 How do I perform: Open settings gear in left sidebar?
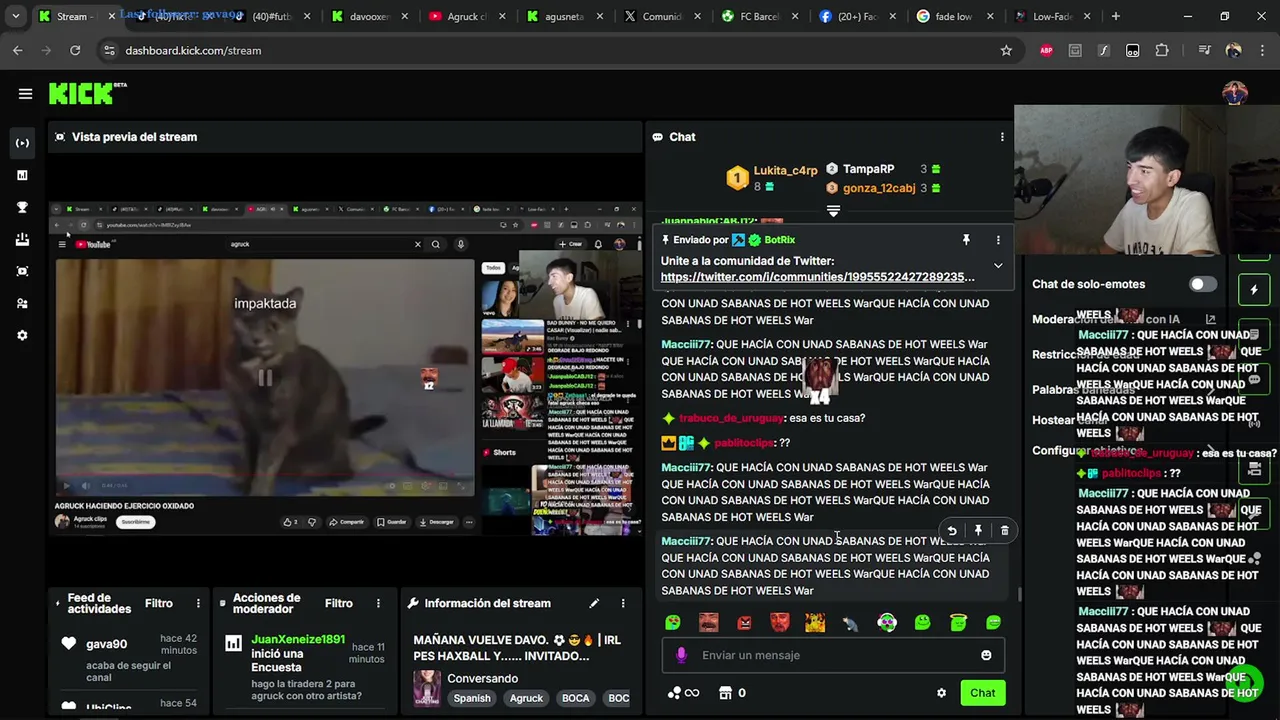point(22,335)
